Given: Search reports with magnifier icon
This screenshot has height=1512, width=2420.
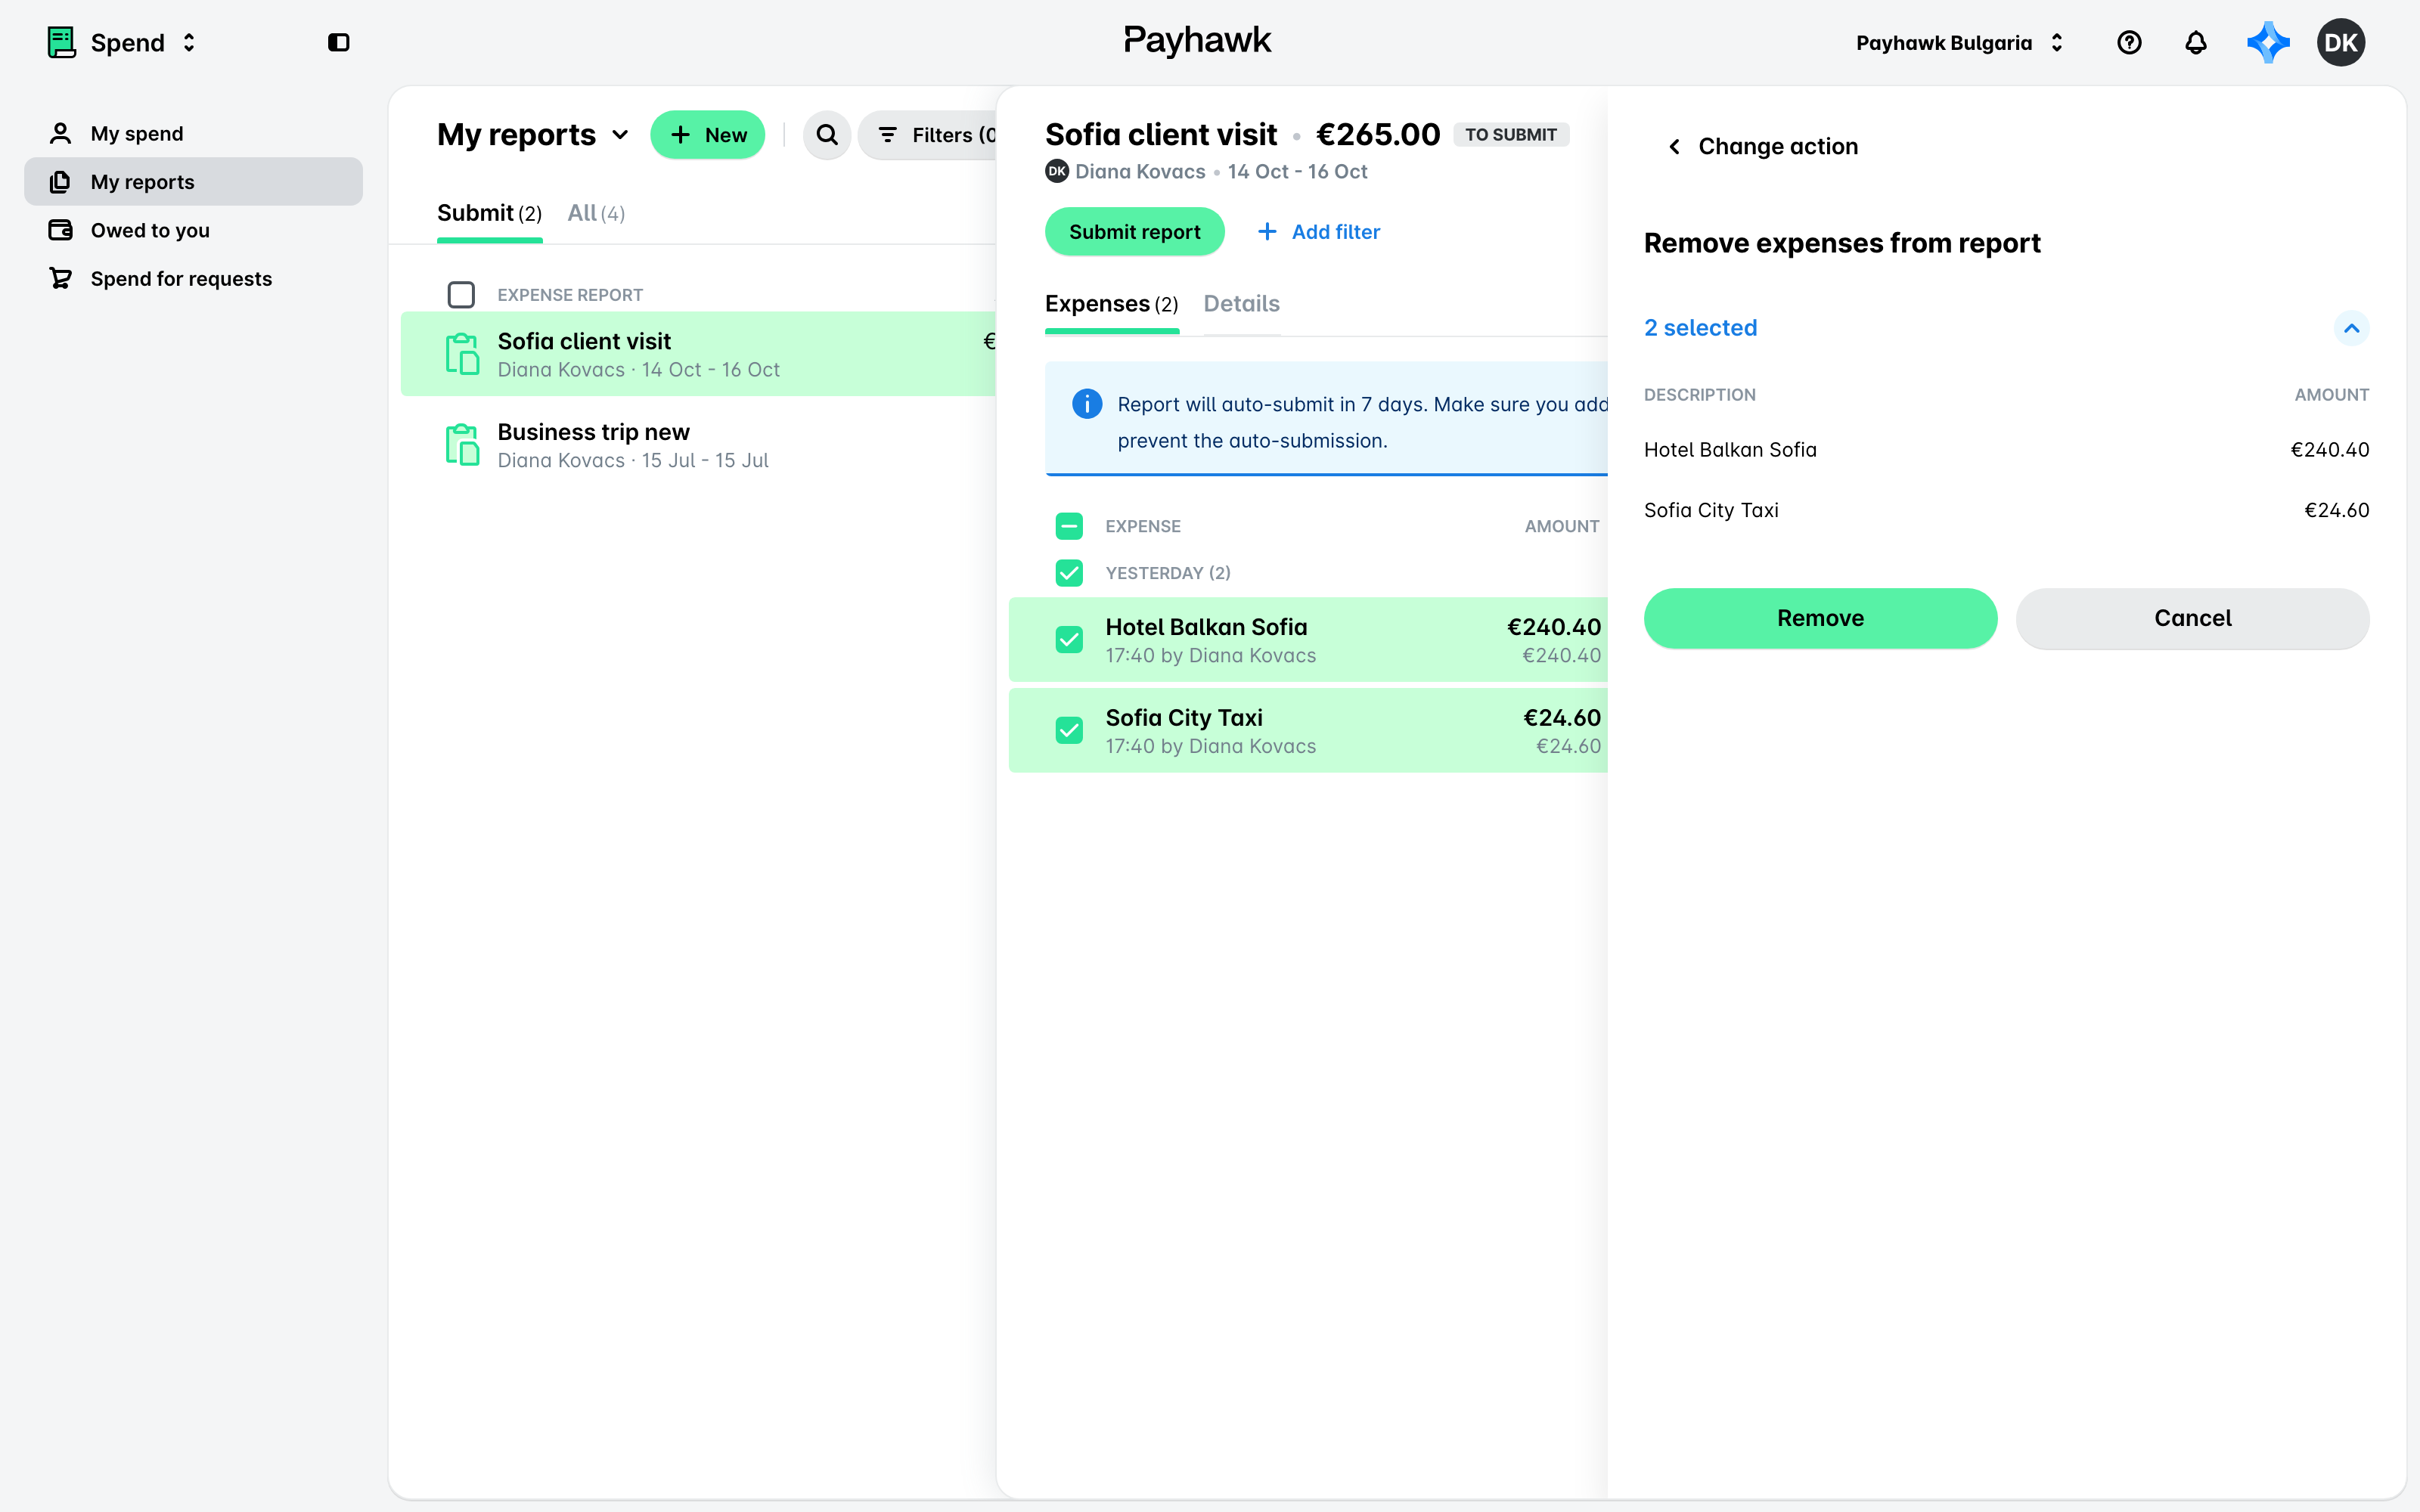Looking at the screenshot, I should [x=826, y=135].
